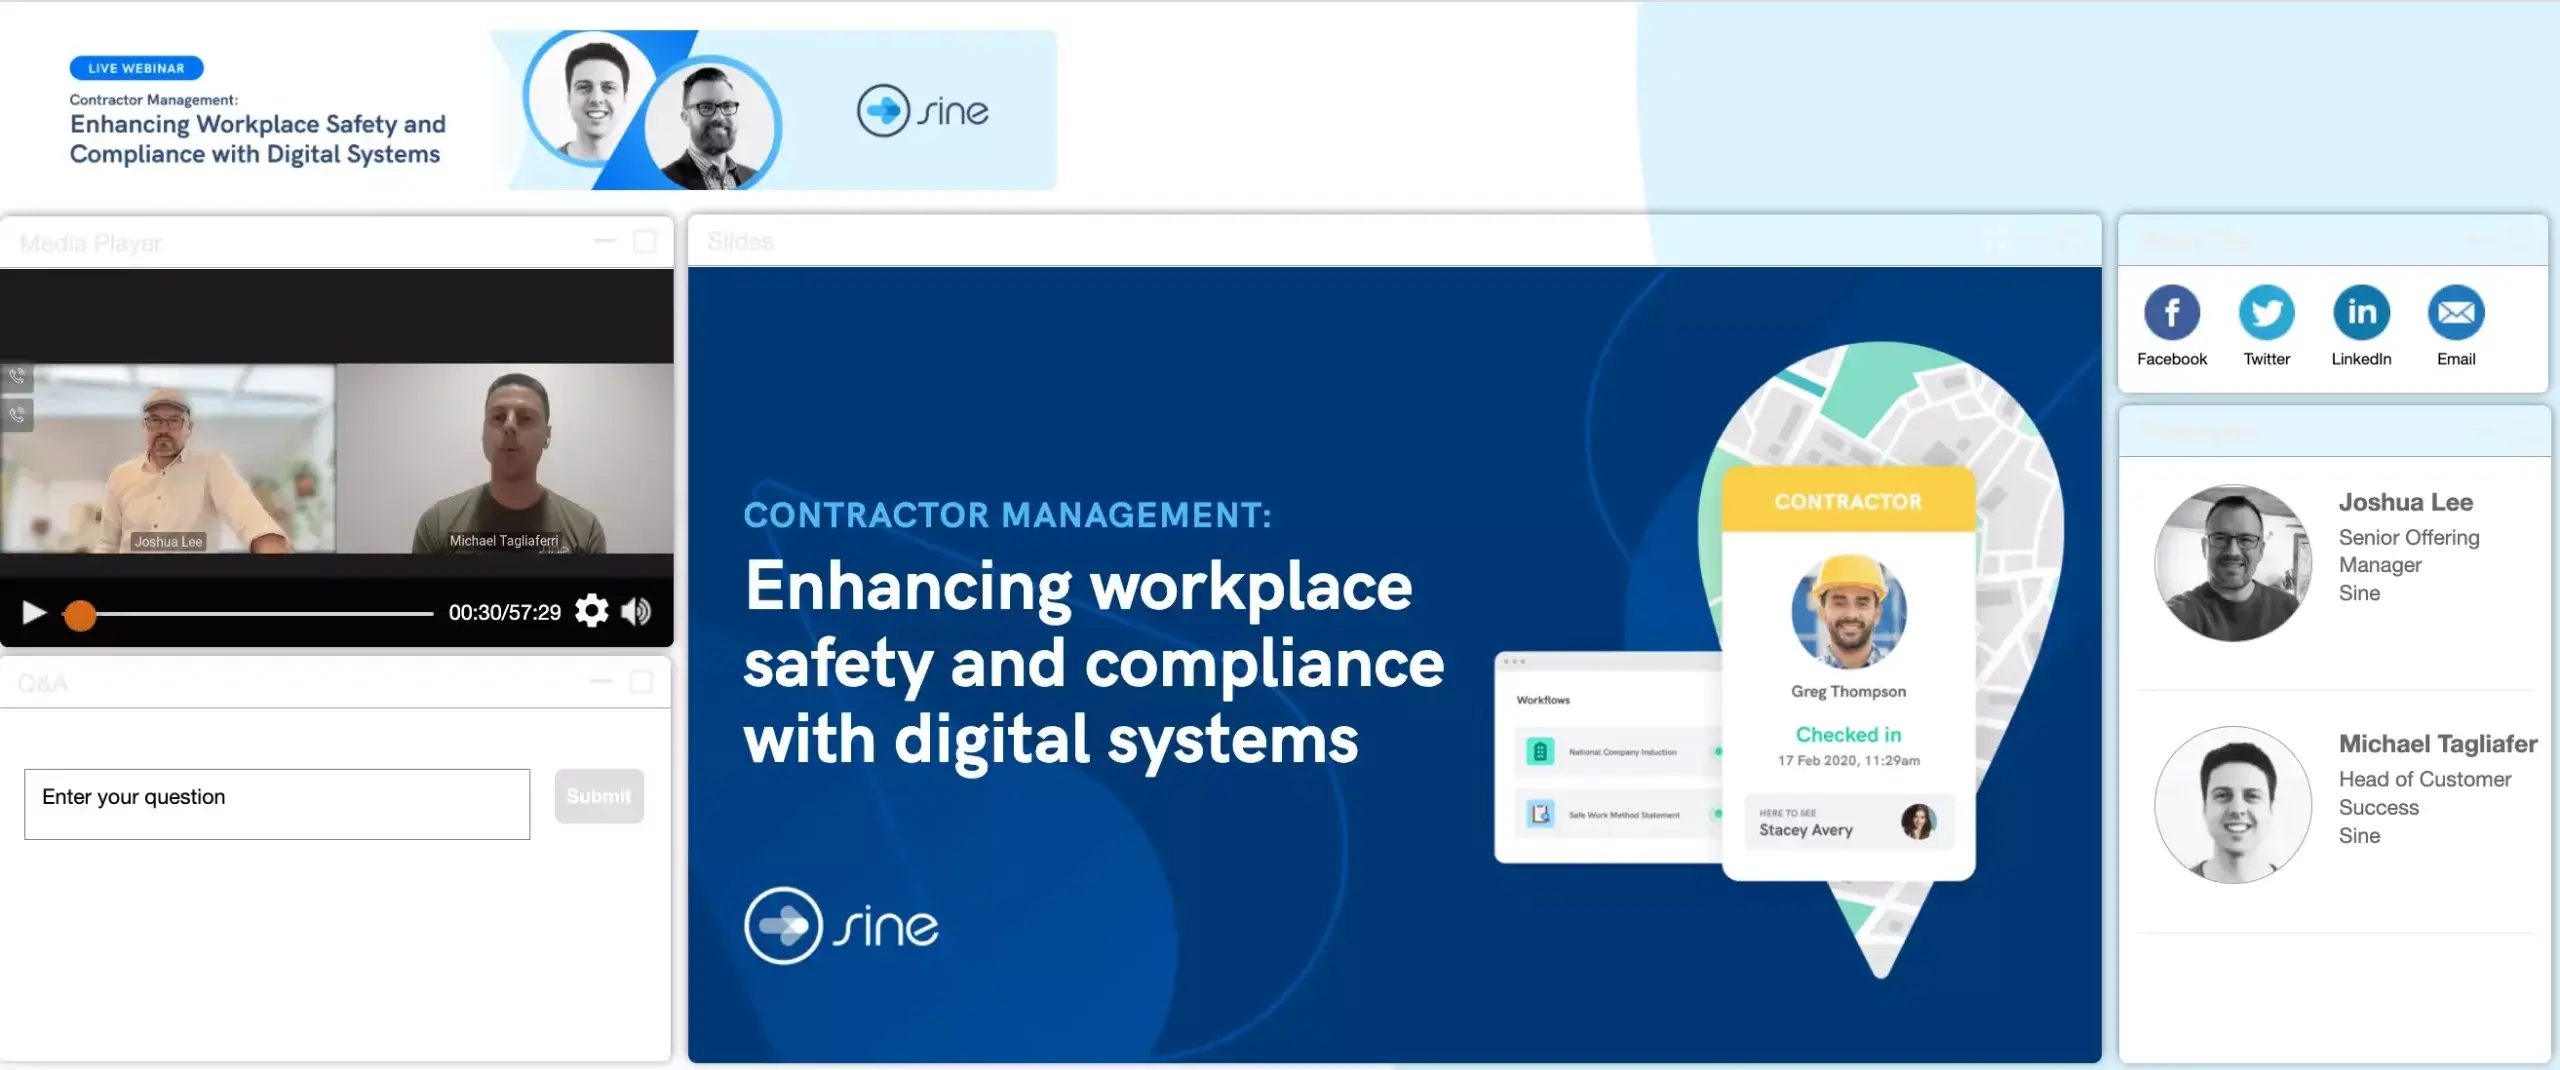Click the lower phone icon on video
The height and width of the screenshot is (1070, 2560).
point(17,415)
